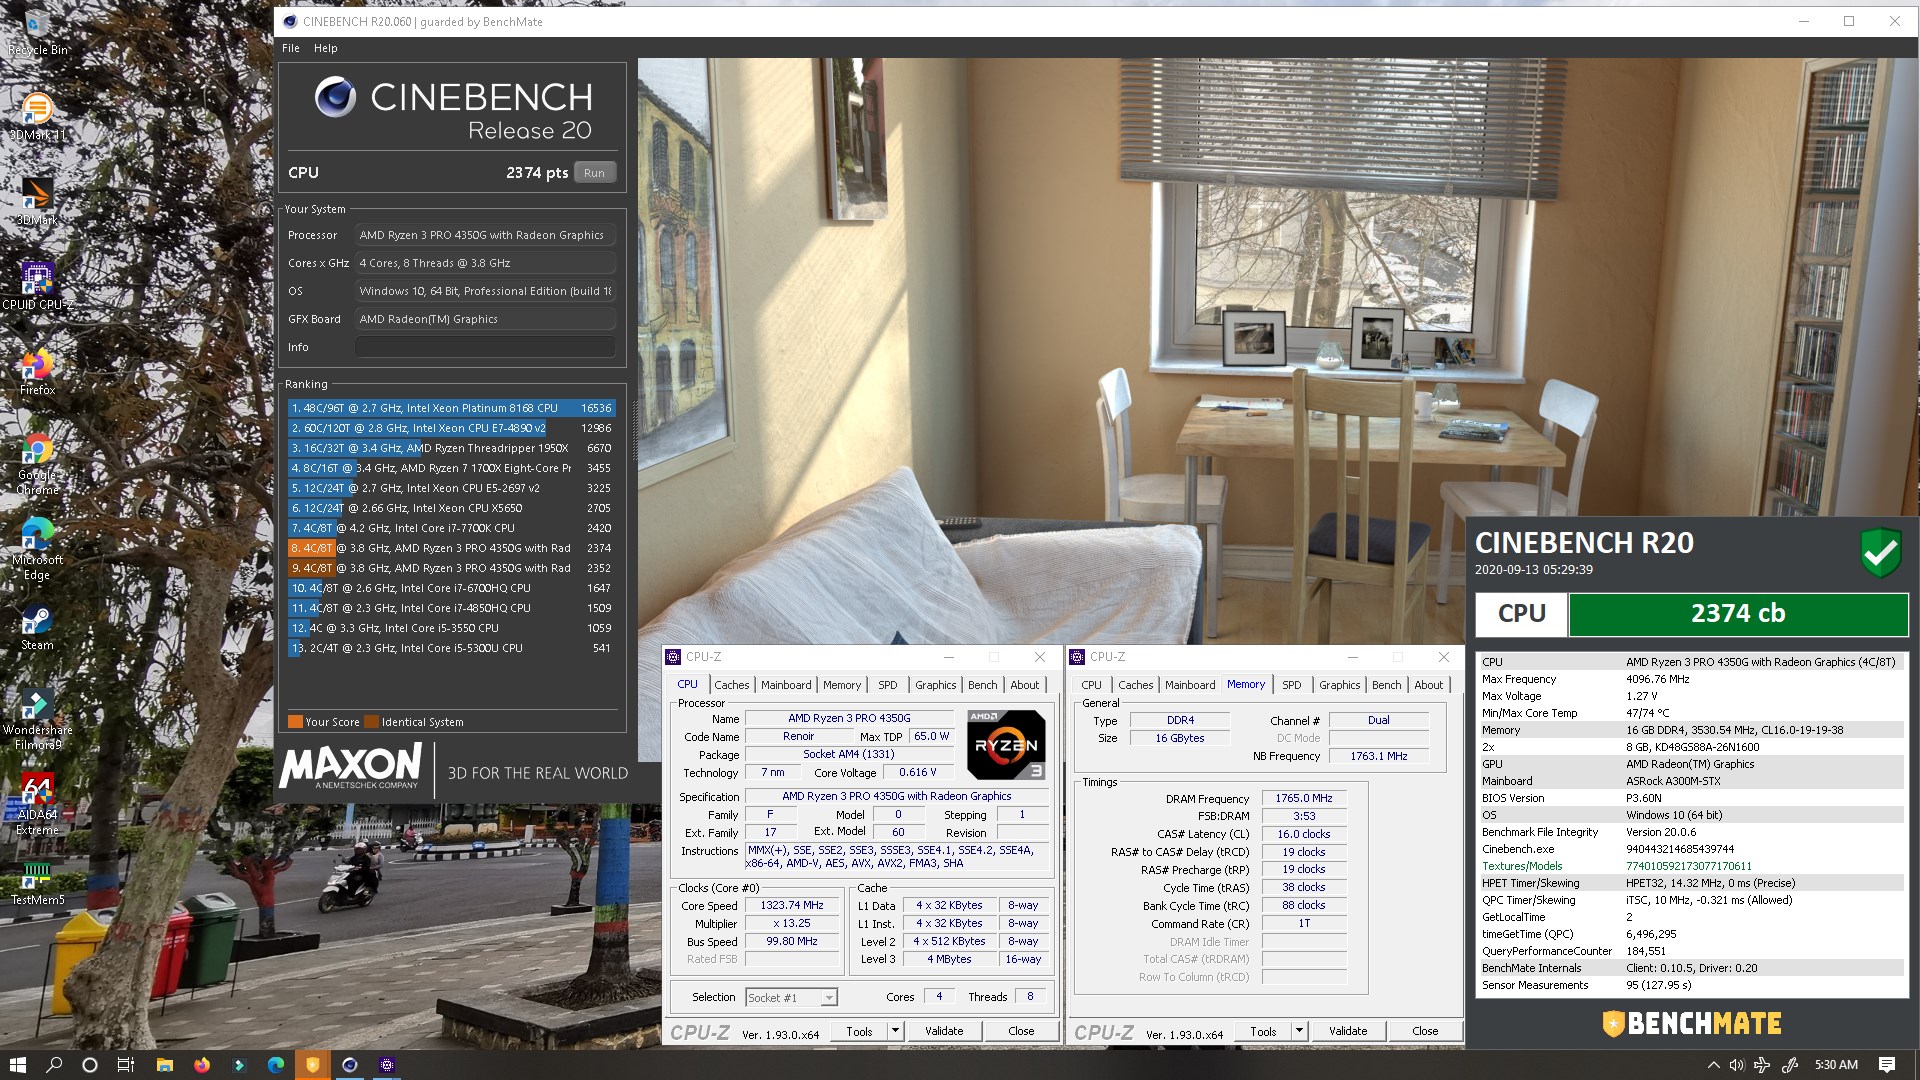Open the Recycle Bin desktop icon
This screenshot has width=1920, height=1080.
click(37, 32)
